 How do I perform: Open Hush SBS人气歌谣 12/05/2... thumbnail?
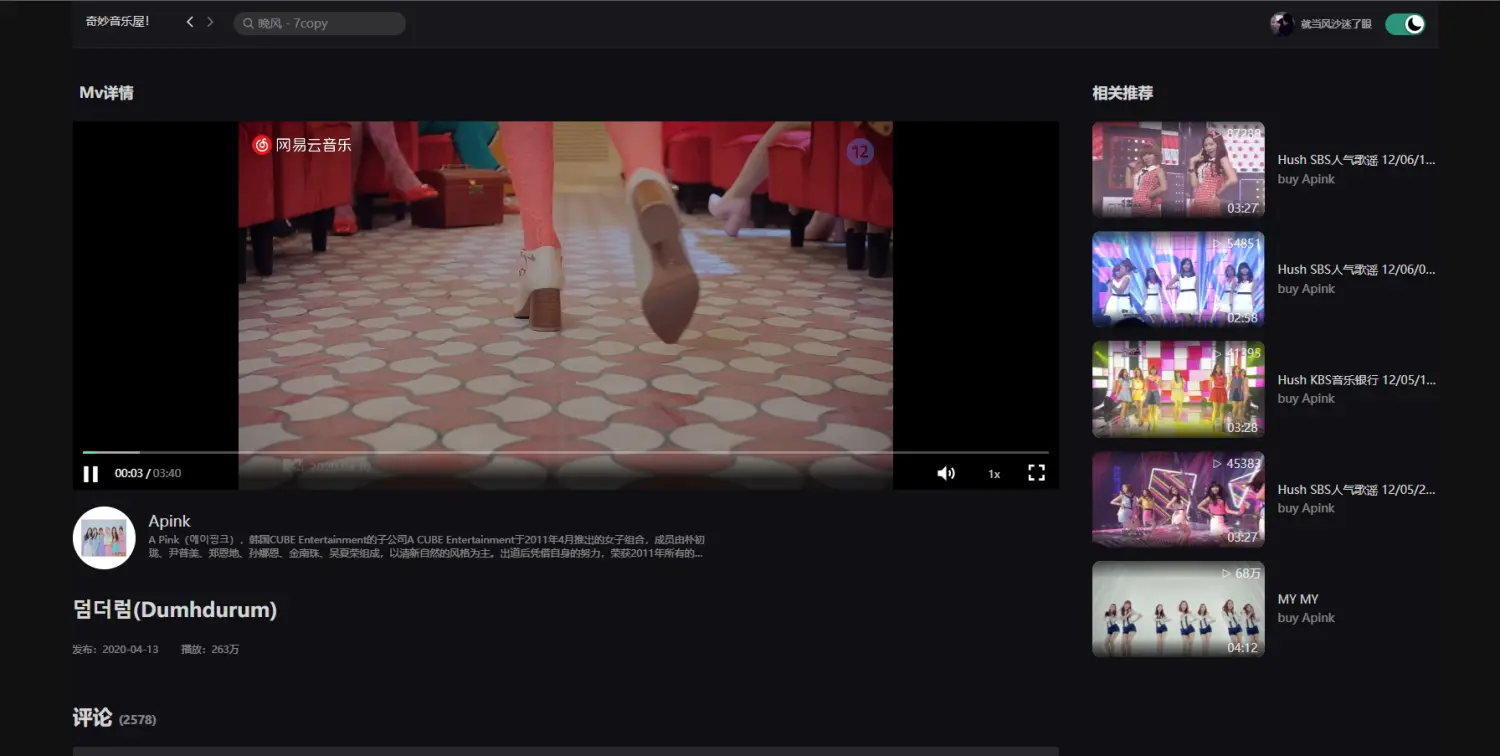tap(1178, 499)
